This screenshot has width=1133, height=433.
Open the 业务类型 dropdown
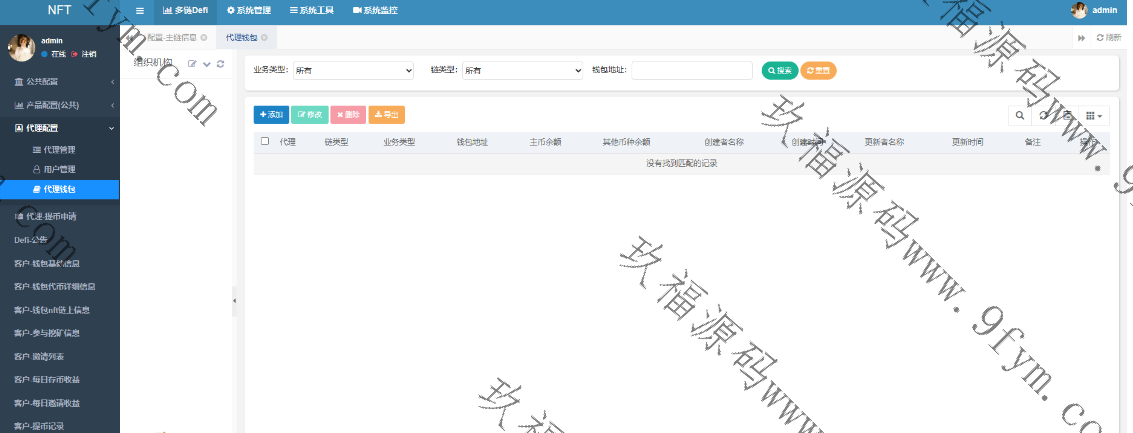click(x=352, y=70)
